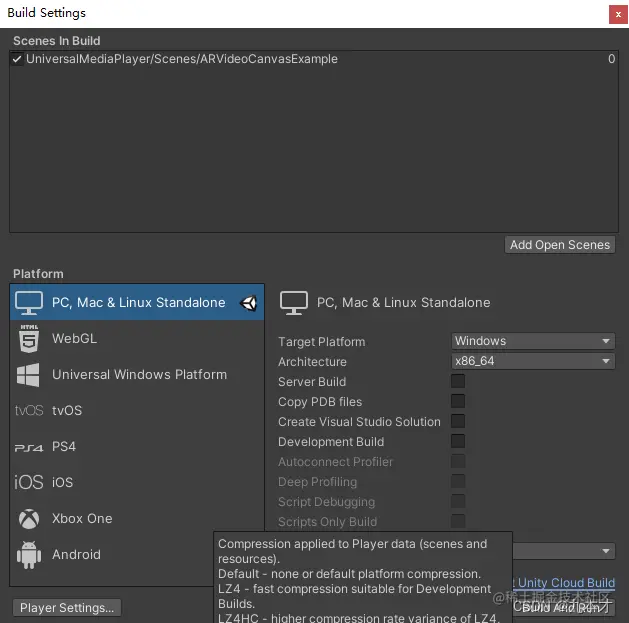Select Universal Windows Platform in the platform list
629x623 pixels.
(137, 375)
